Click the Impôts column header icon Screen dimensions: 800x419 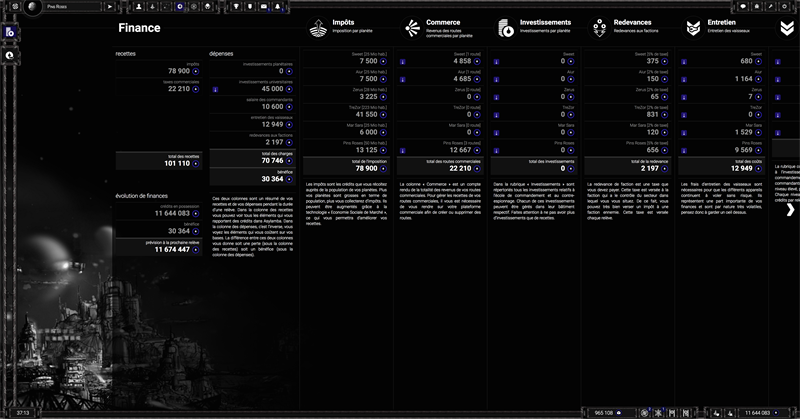(x=319, y=29)
